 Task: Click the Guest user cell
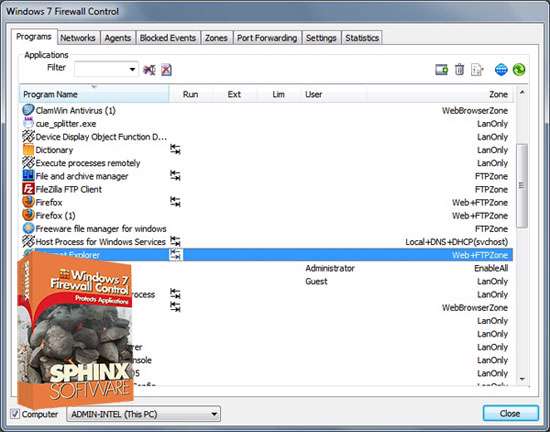click(x=316, y=281)
